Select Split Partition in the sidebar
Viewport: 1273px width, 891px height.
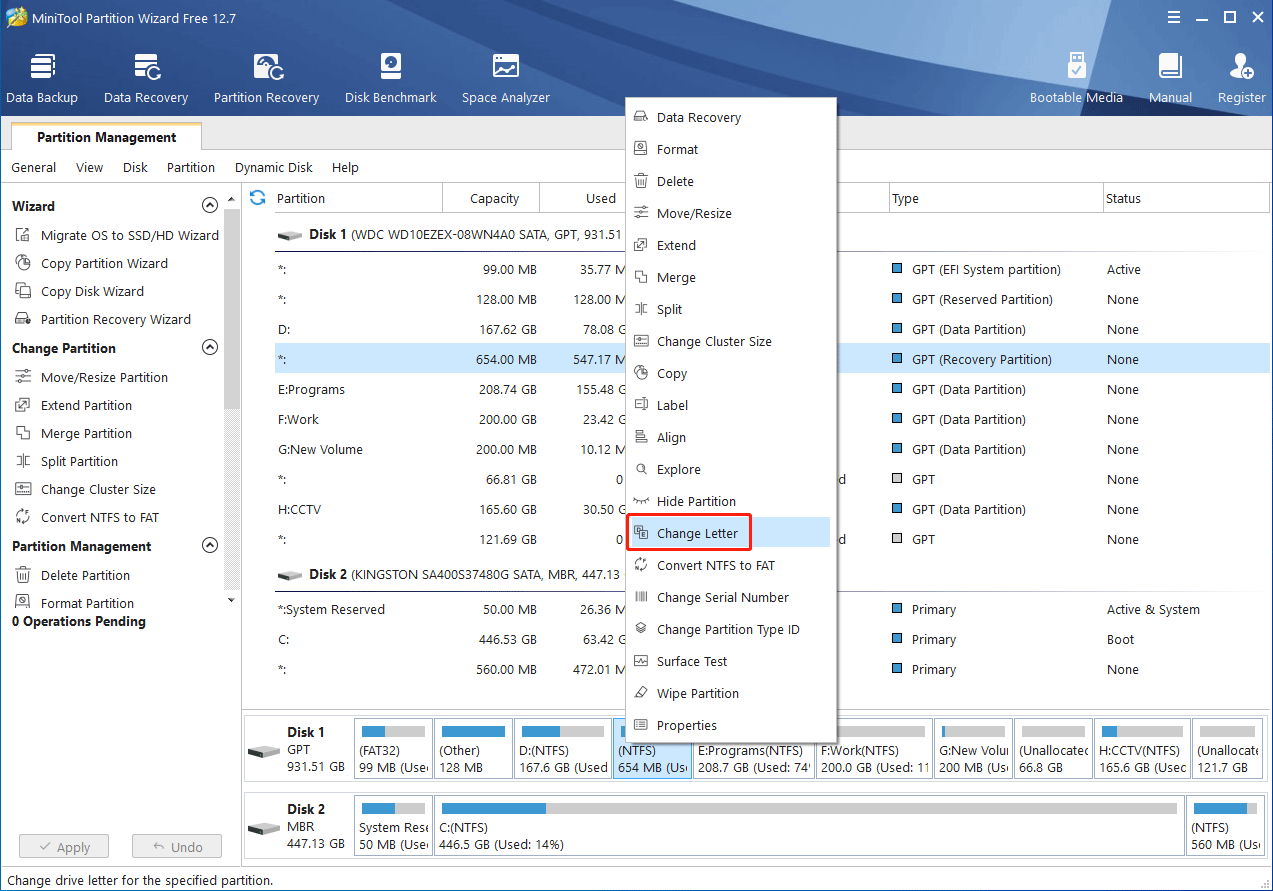tap(66, 461)
